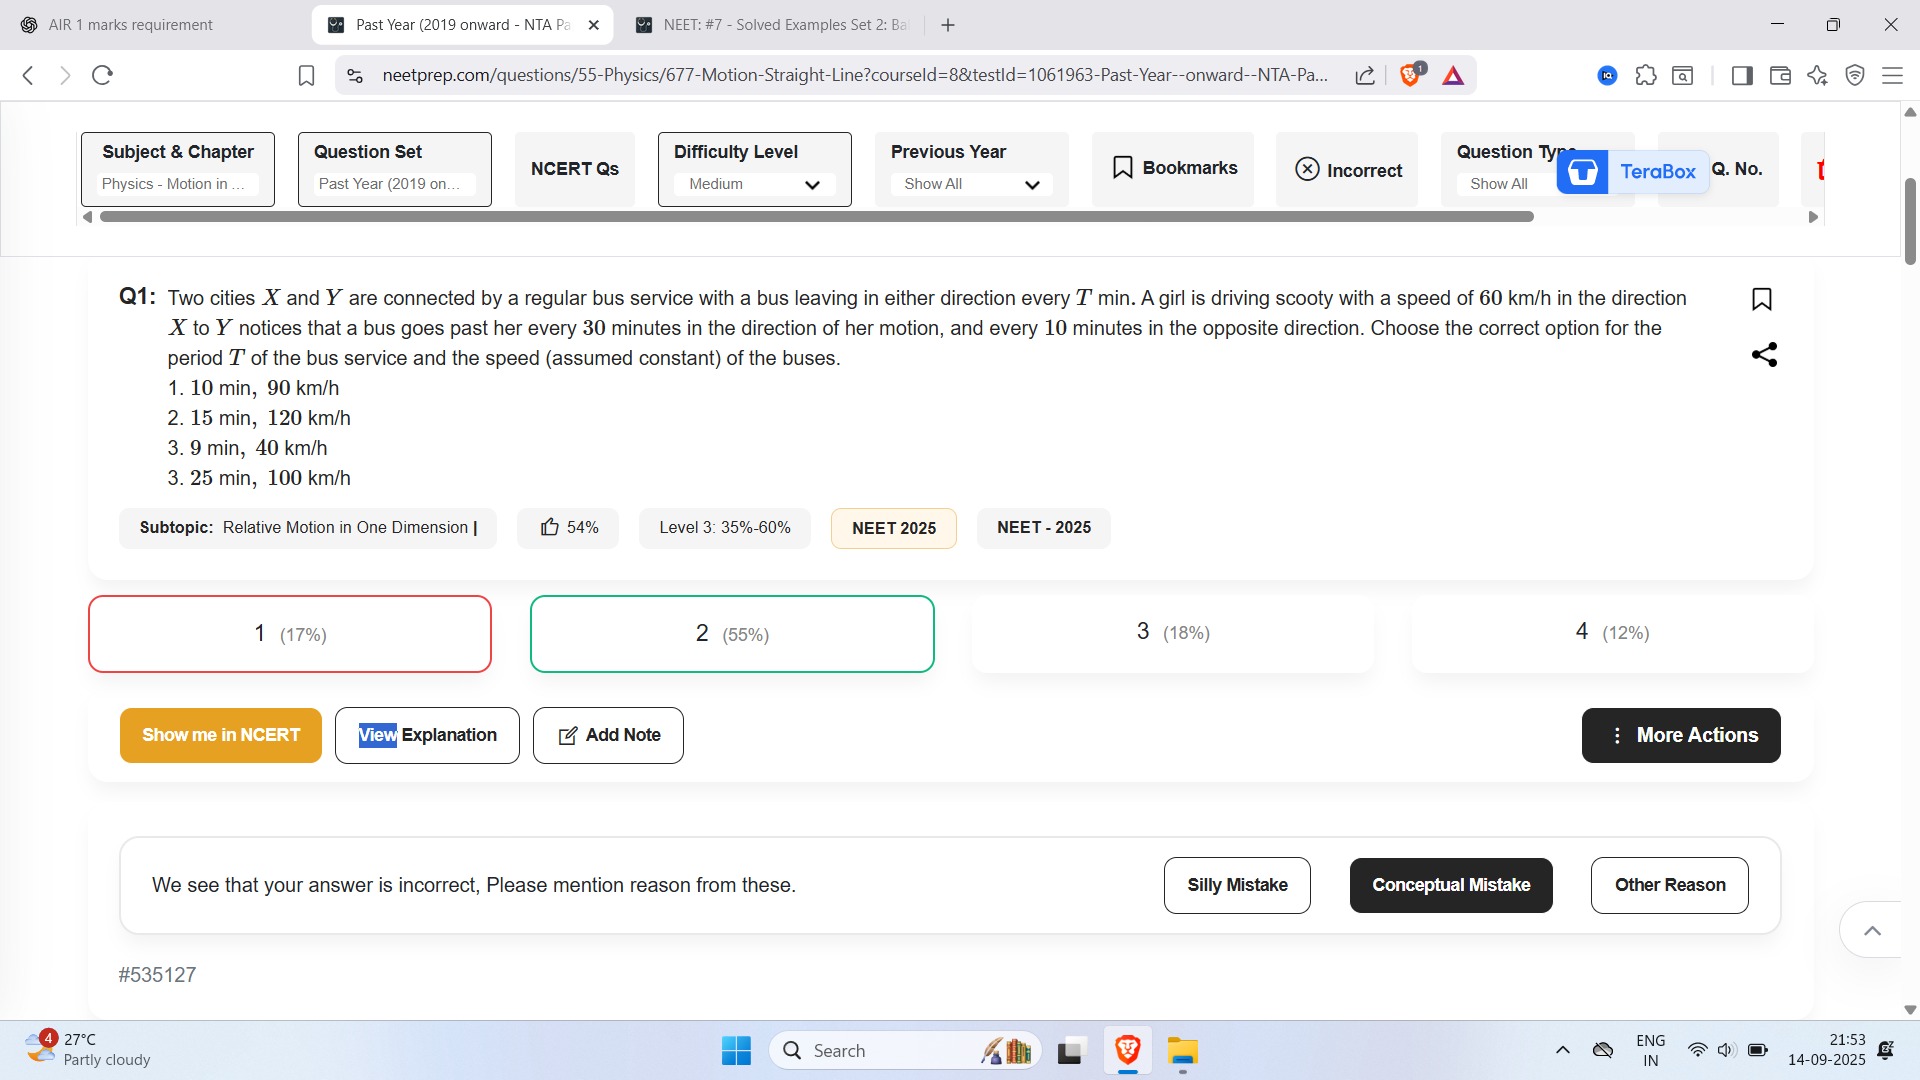Click the thumbs up 54% like icon
Image resolution: width=1920 pixels, height=1080 pixels.
tap(550, 527)
